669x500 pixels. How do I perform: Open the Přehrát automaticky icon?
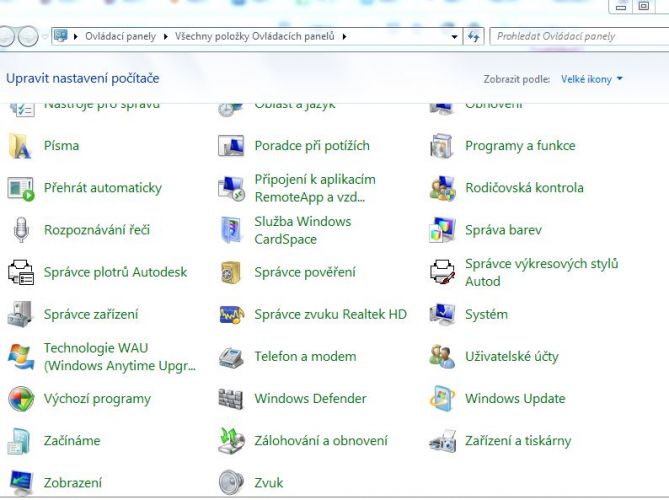pos(20,188)
